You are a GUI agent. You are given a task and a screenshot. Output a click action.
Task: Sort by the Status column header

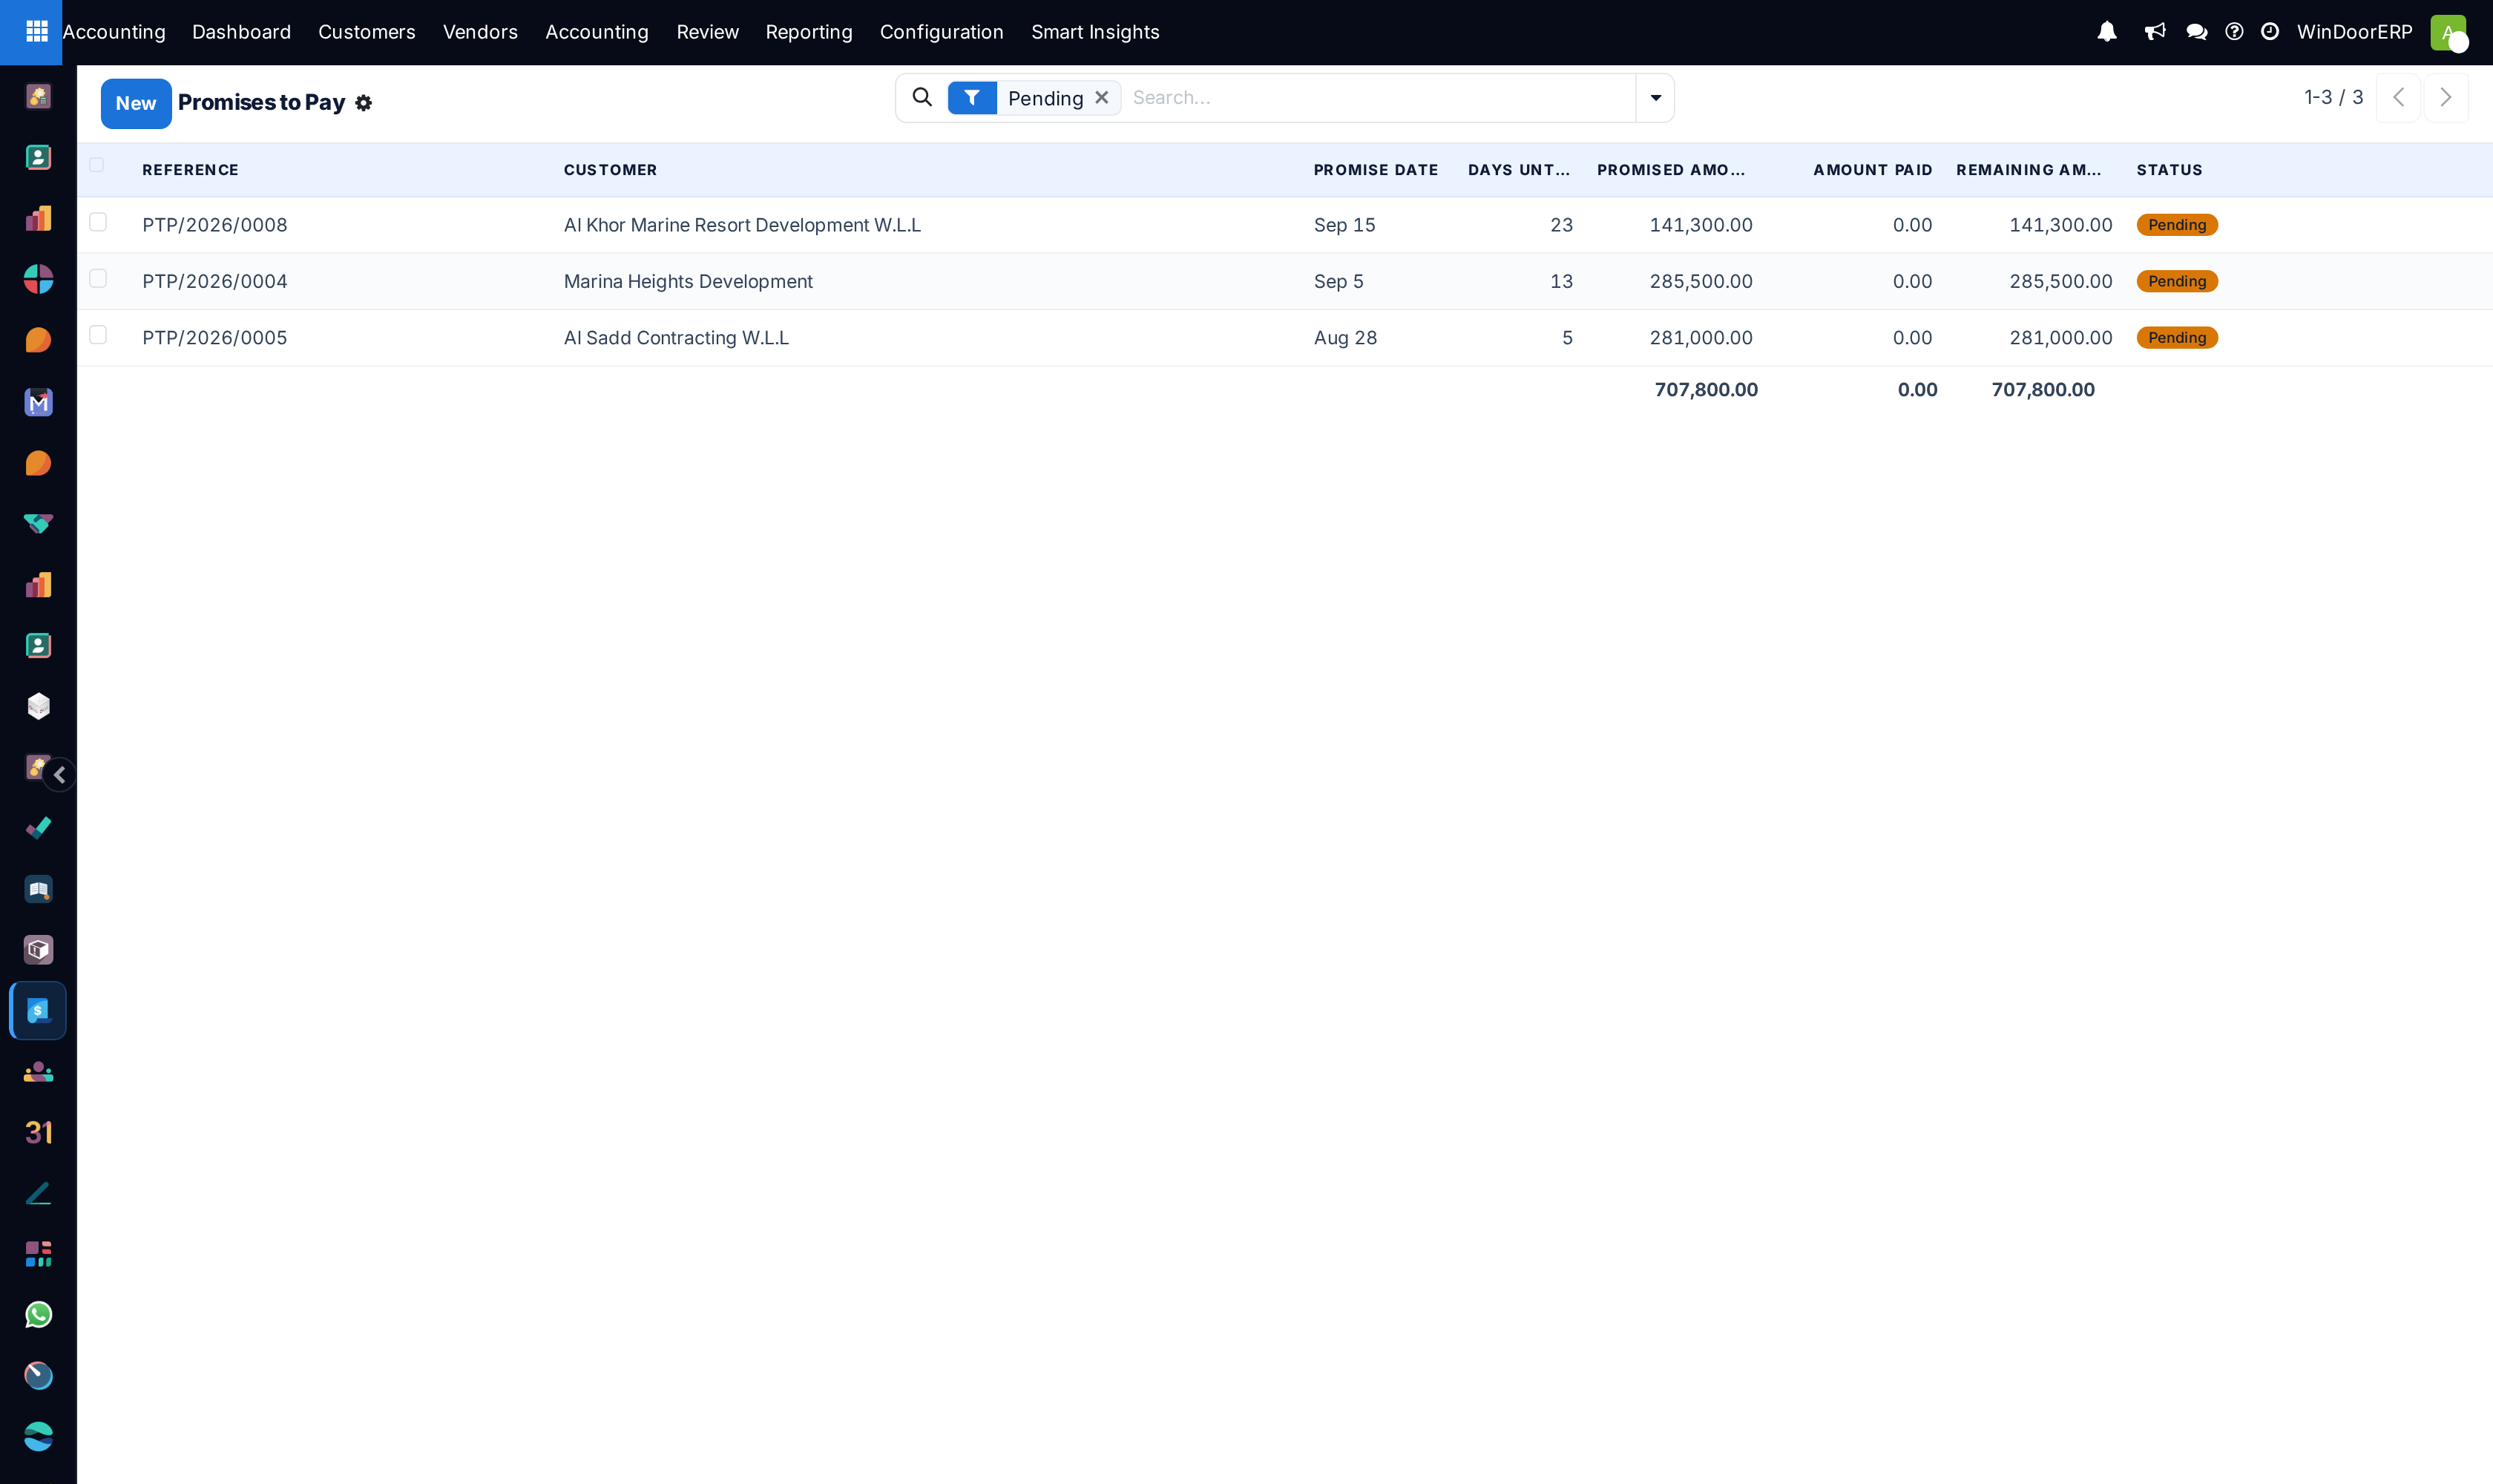[2169, 170]
